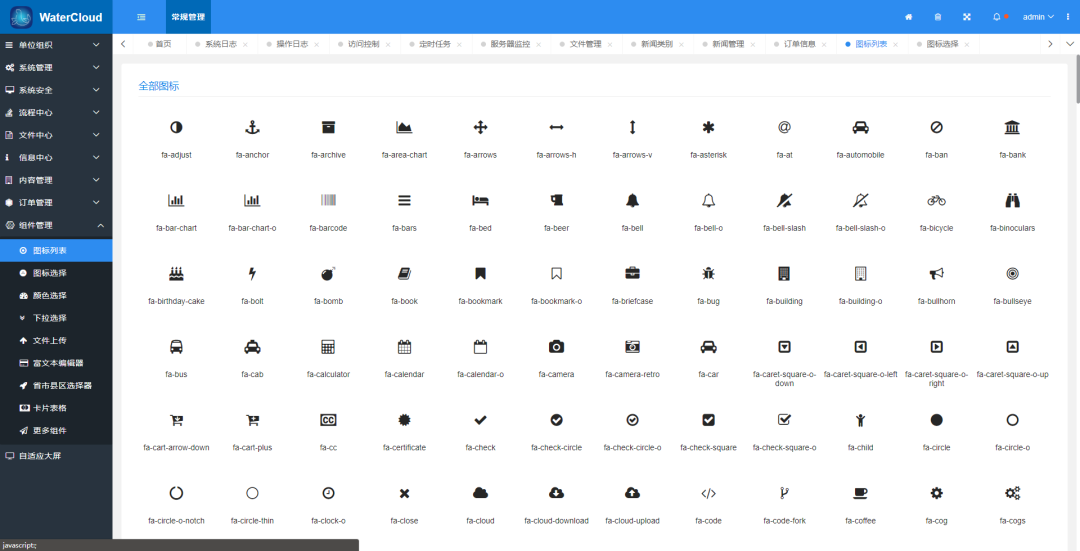Click the fa-anchor icon
Screen dimensions: 1080x551
pos(252,127)
